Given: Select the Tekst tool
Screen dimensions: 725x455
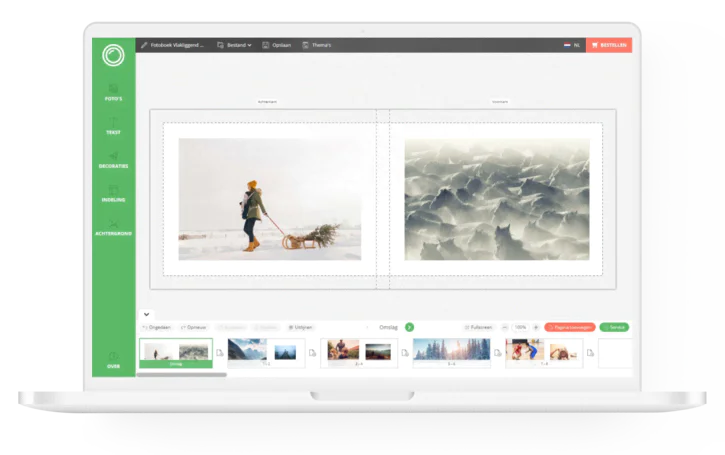Looking at the screenshot, I should tap(113, 127).
